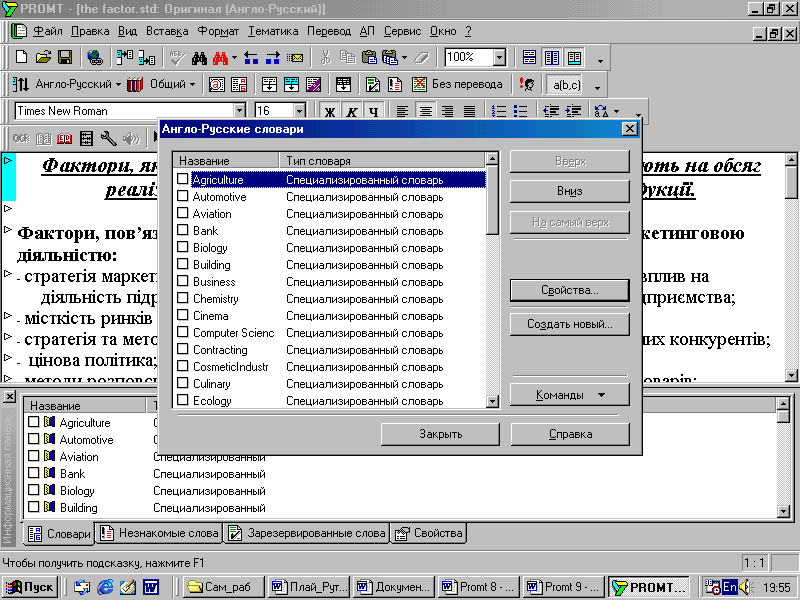
Task: Open the Перевод menu
Action: tap(329, 31)
